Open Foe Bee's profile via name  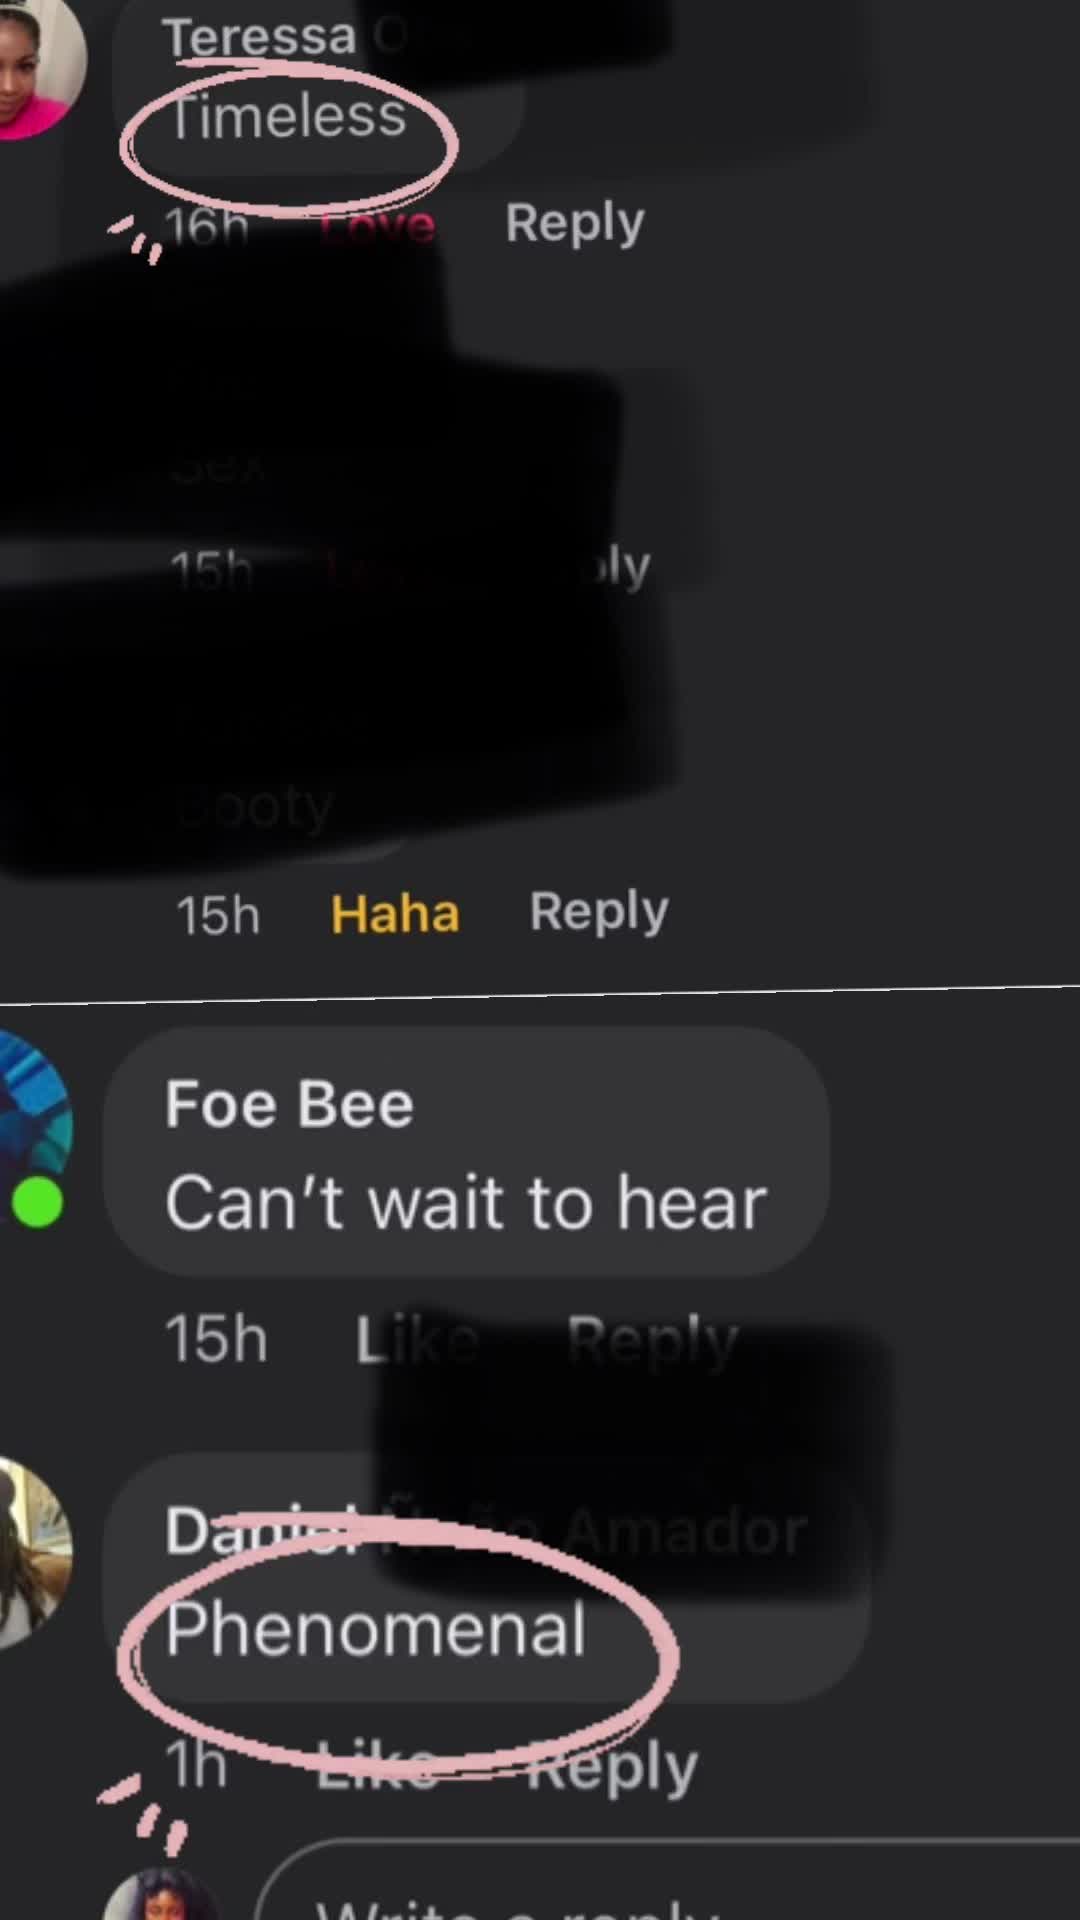[x=289, y=1104]
